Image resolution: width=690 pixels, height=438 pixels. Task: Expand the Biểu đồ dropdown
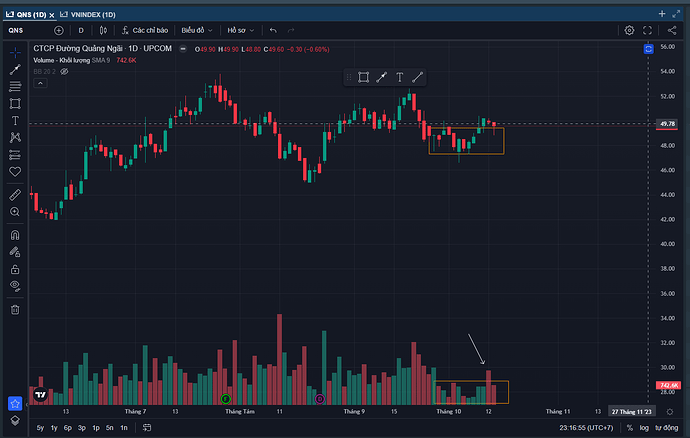197,30
